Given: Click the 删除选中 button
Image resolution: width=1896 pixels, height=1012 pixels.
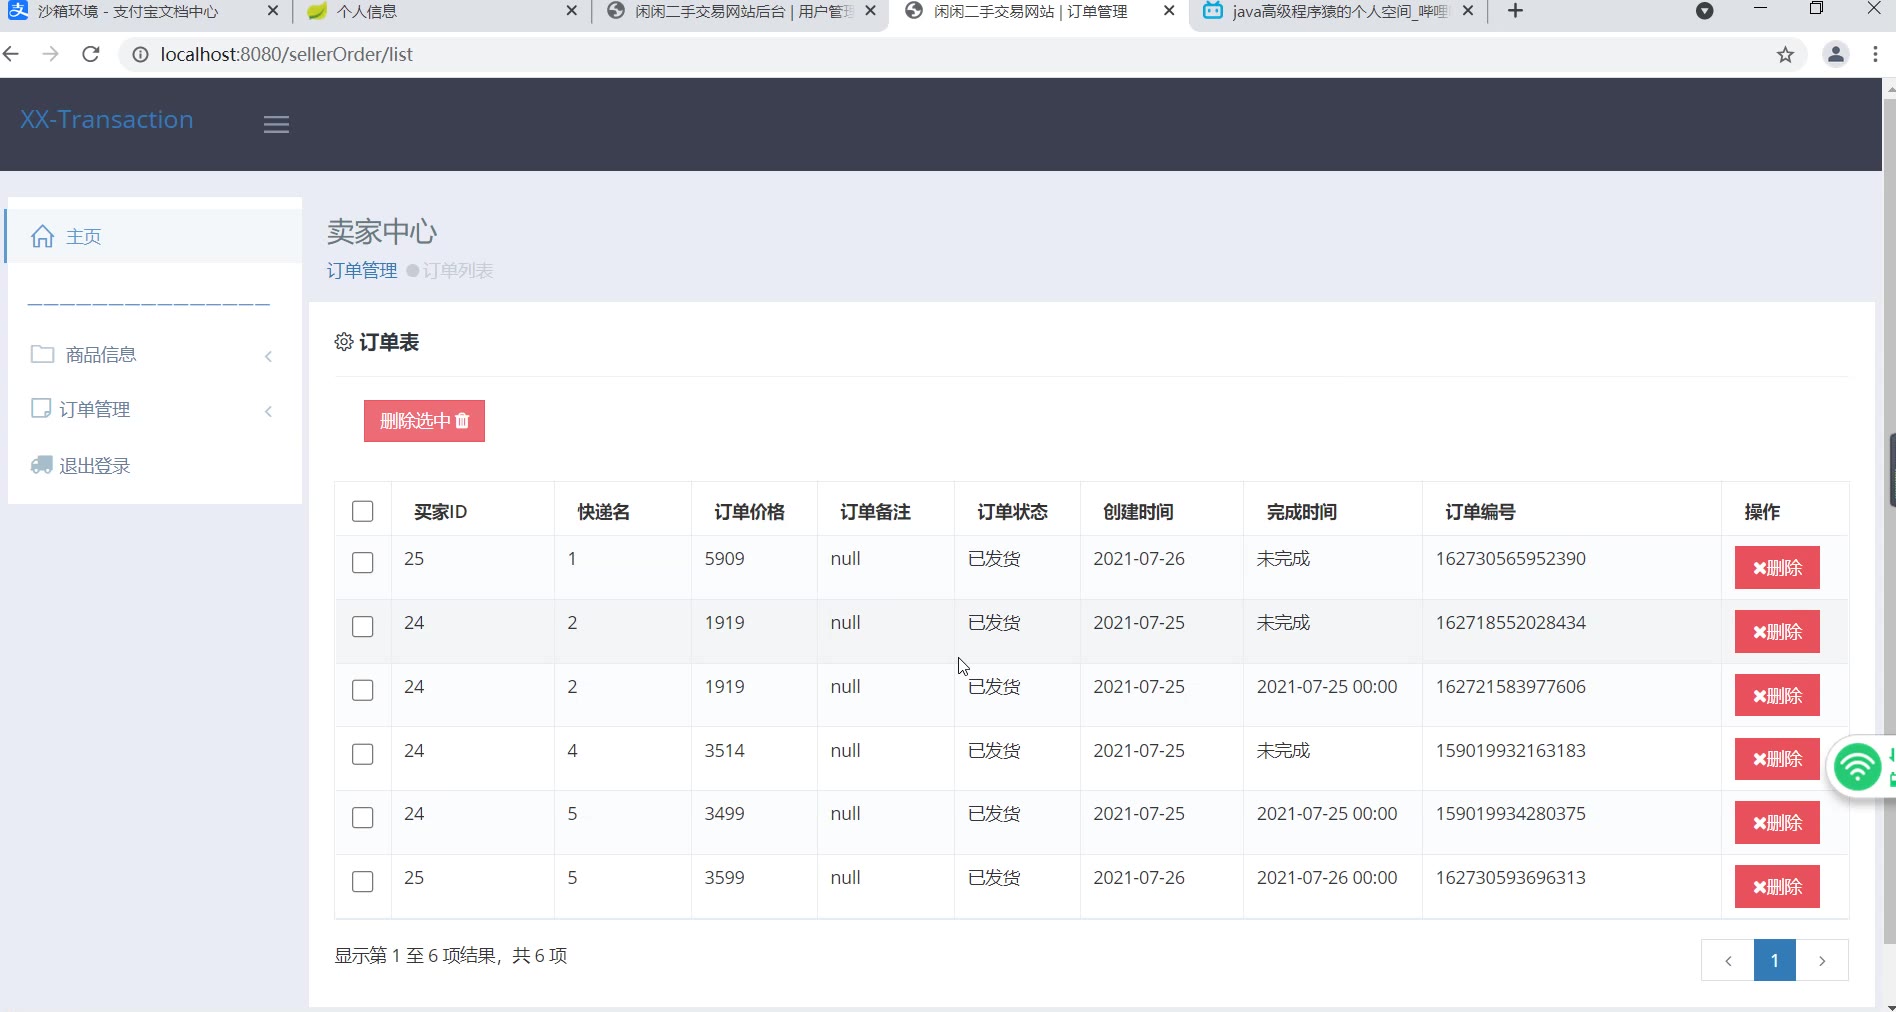Looking at the screenshot, I should click(x=424, y=421).
